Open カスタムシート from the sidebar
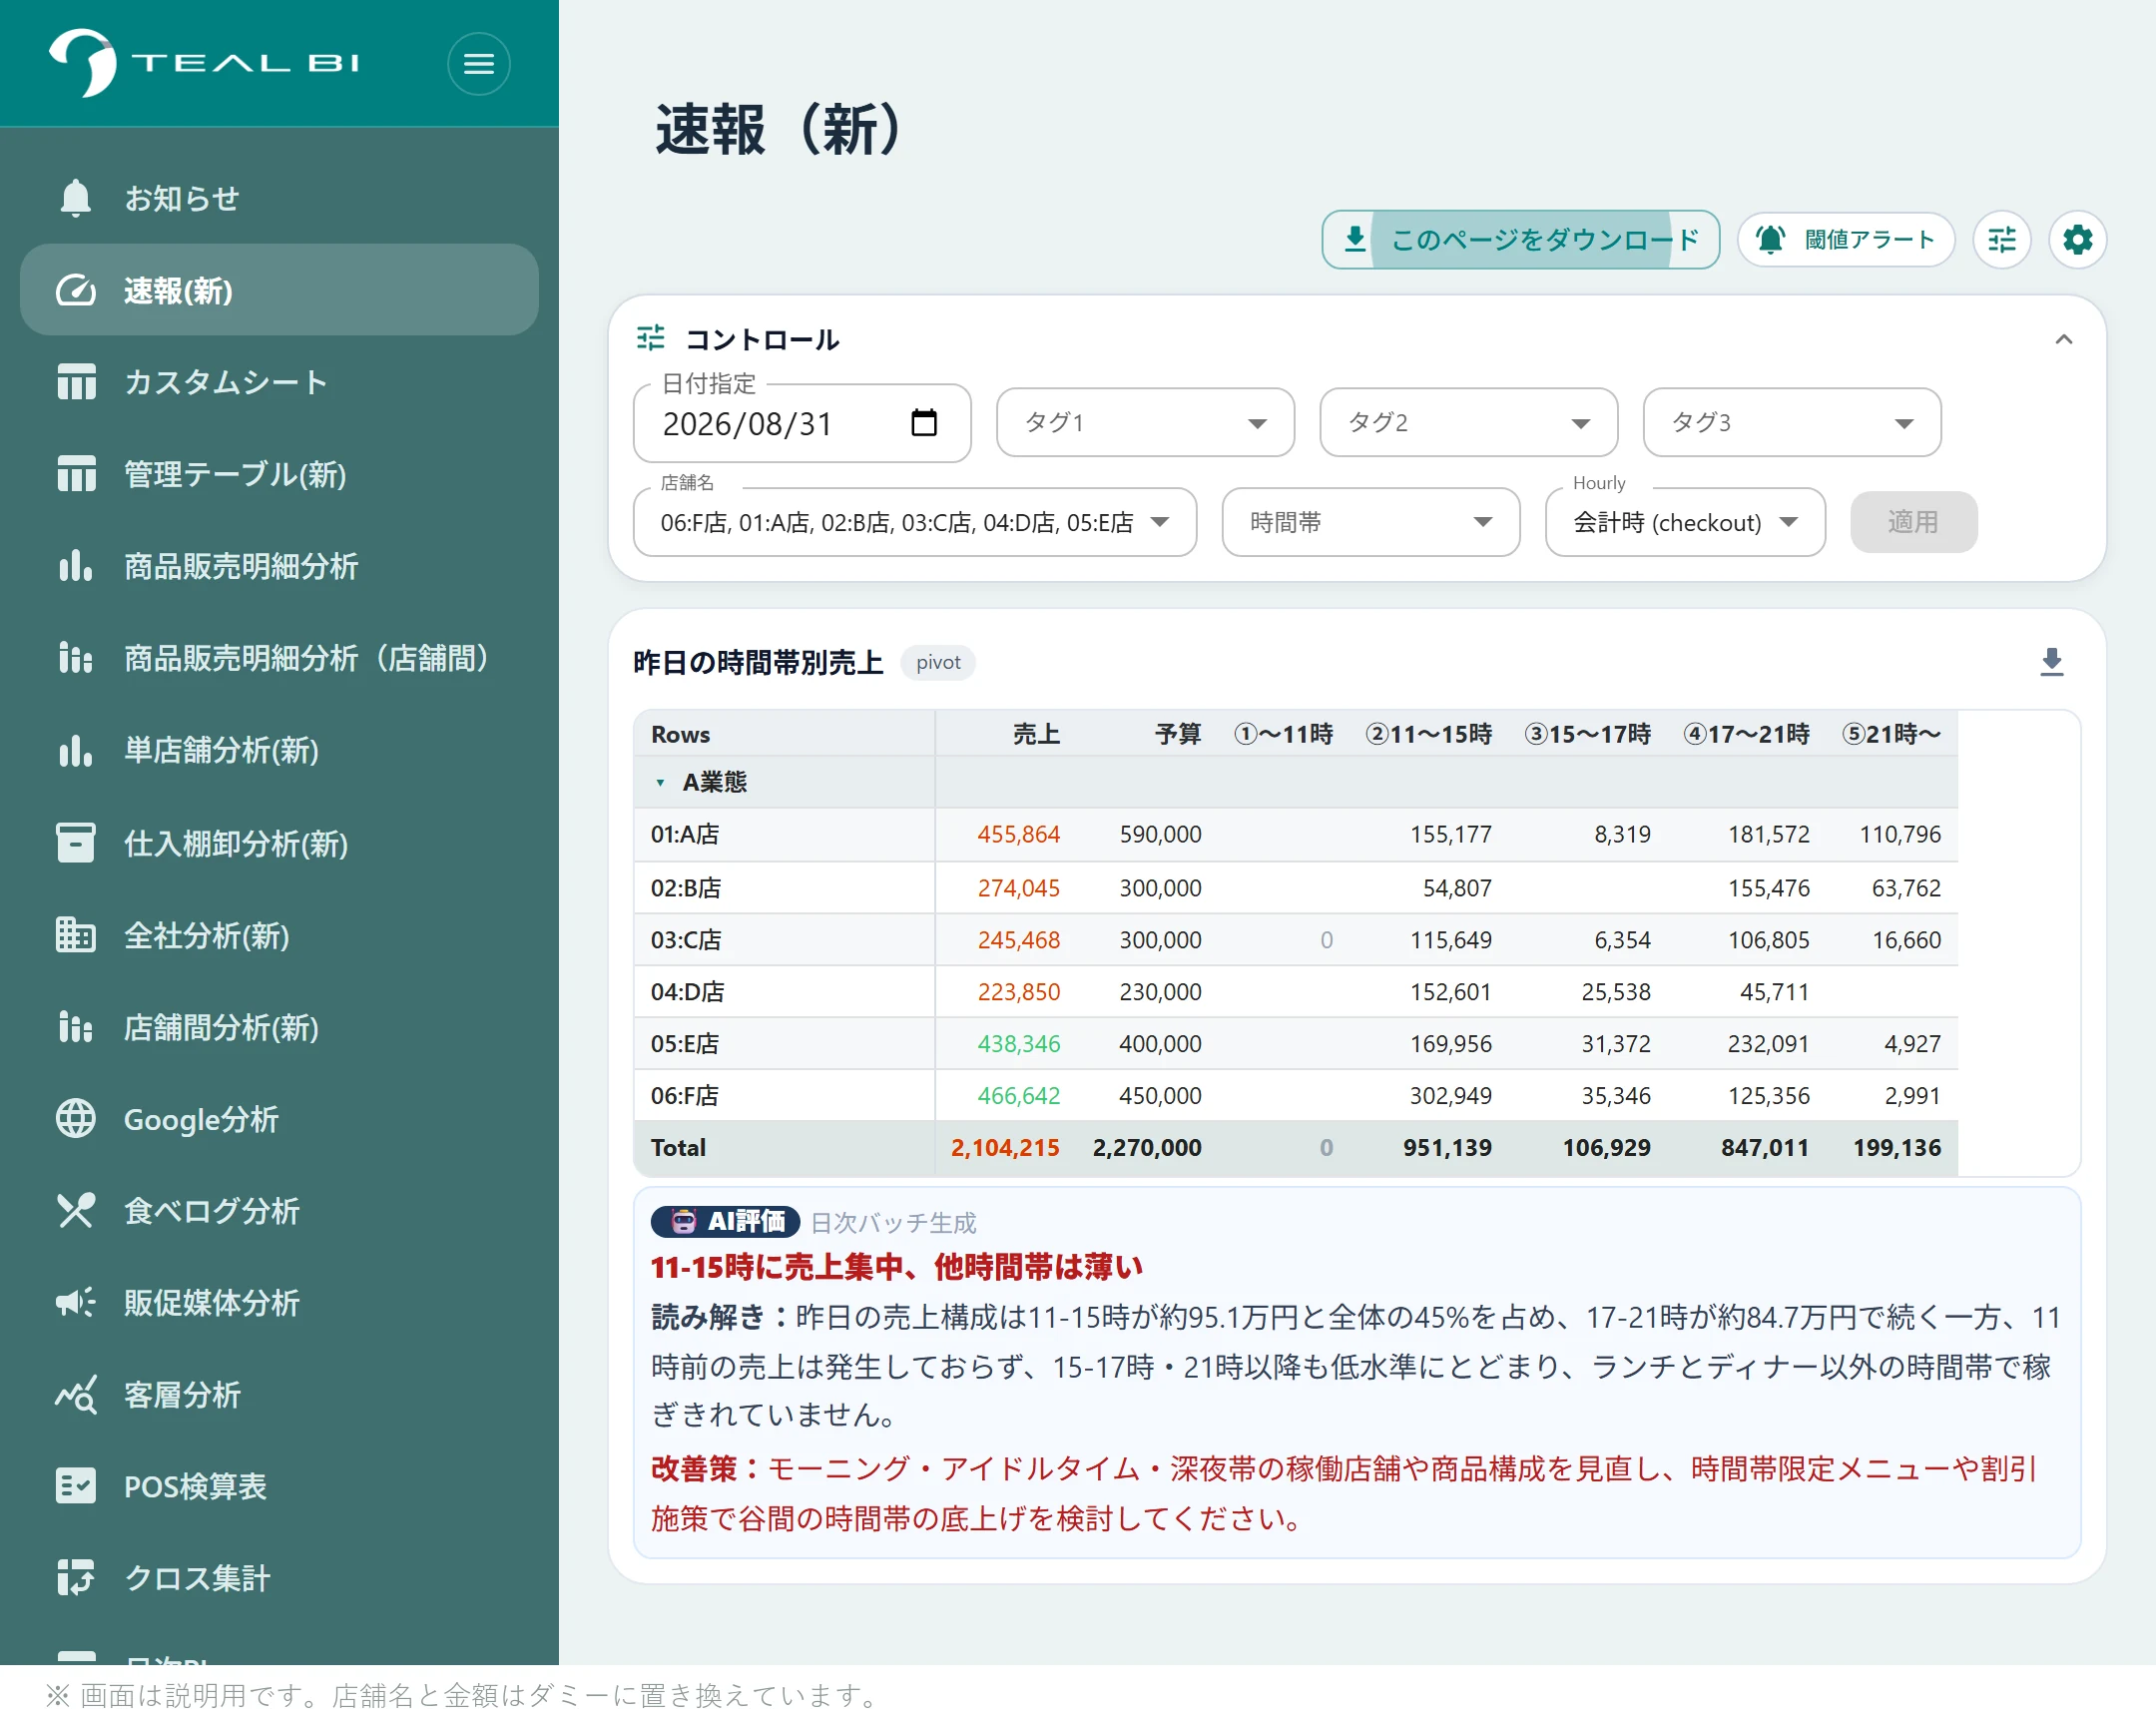This screenshot has width=2156, height=1729. coord(279,382)
